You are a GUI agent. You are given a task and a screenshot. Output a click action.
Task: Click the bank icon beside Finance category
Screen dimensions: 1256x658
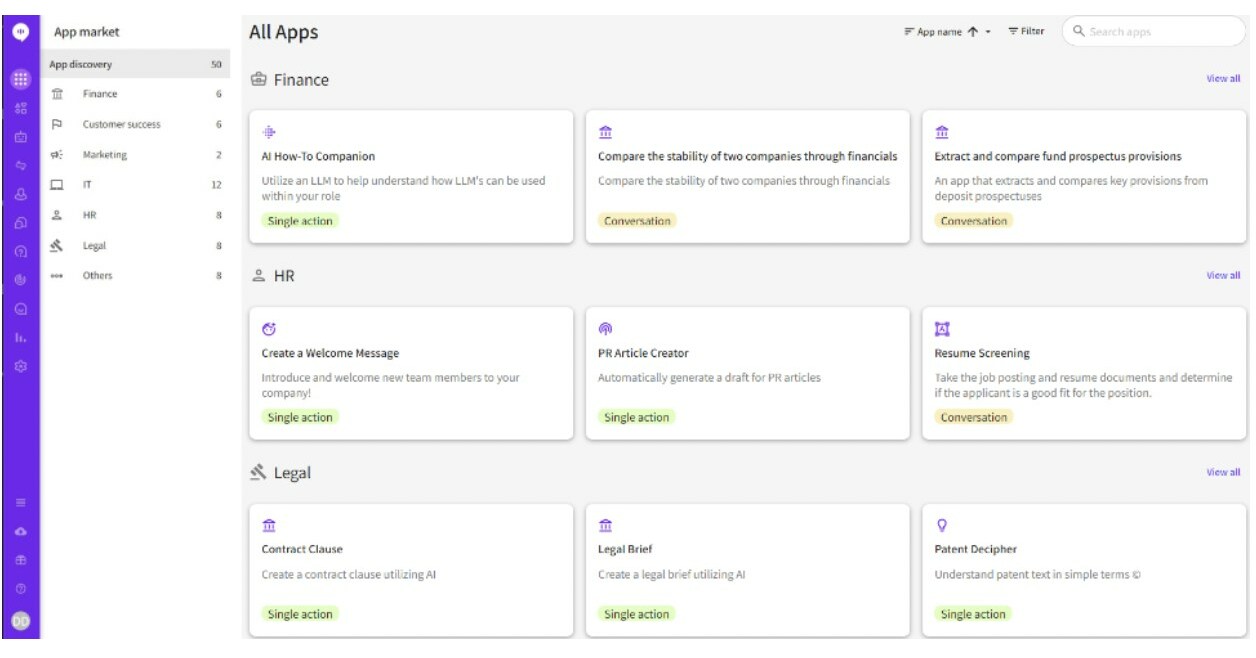pyautogui.click(x=56, y=92)
